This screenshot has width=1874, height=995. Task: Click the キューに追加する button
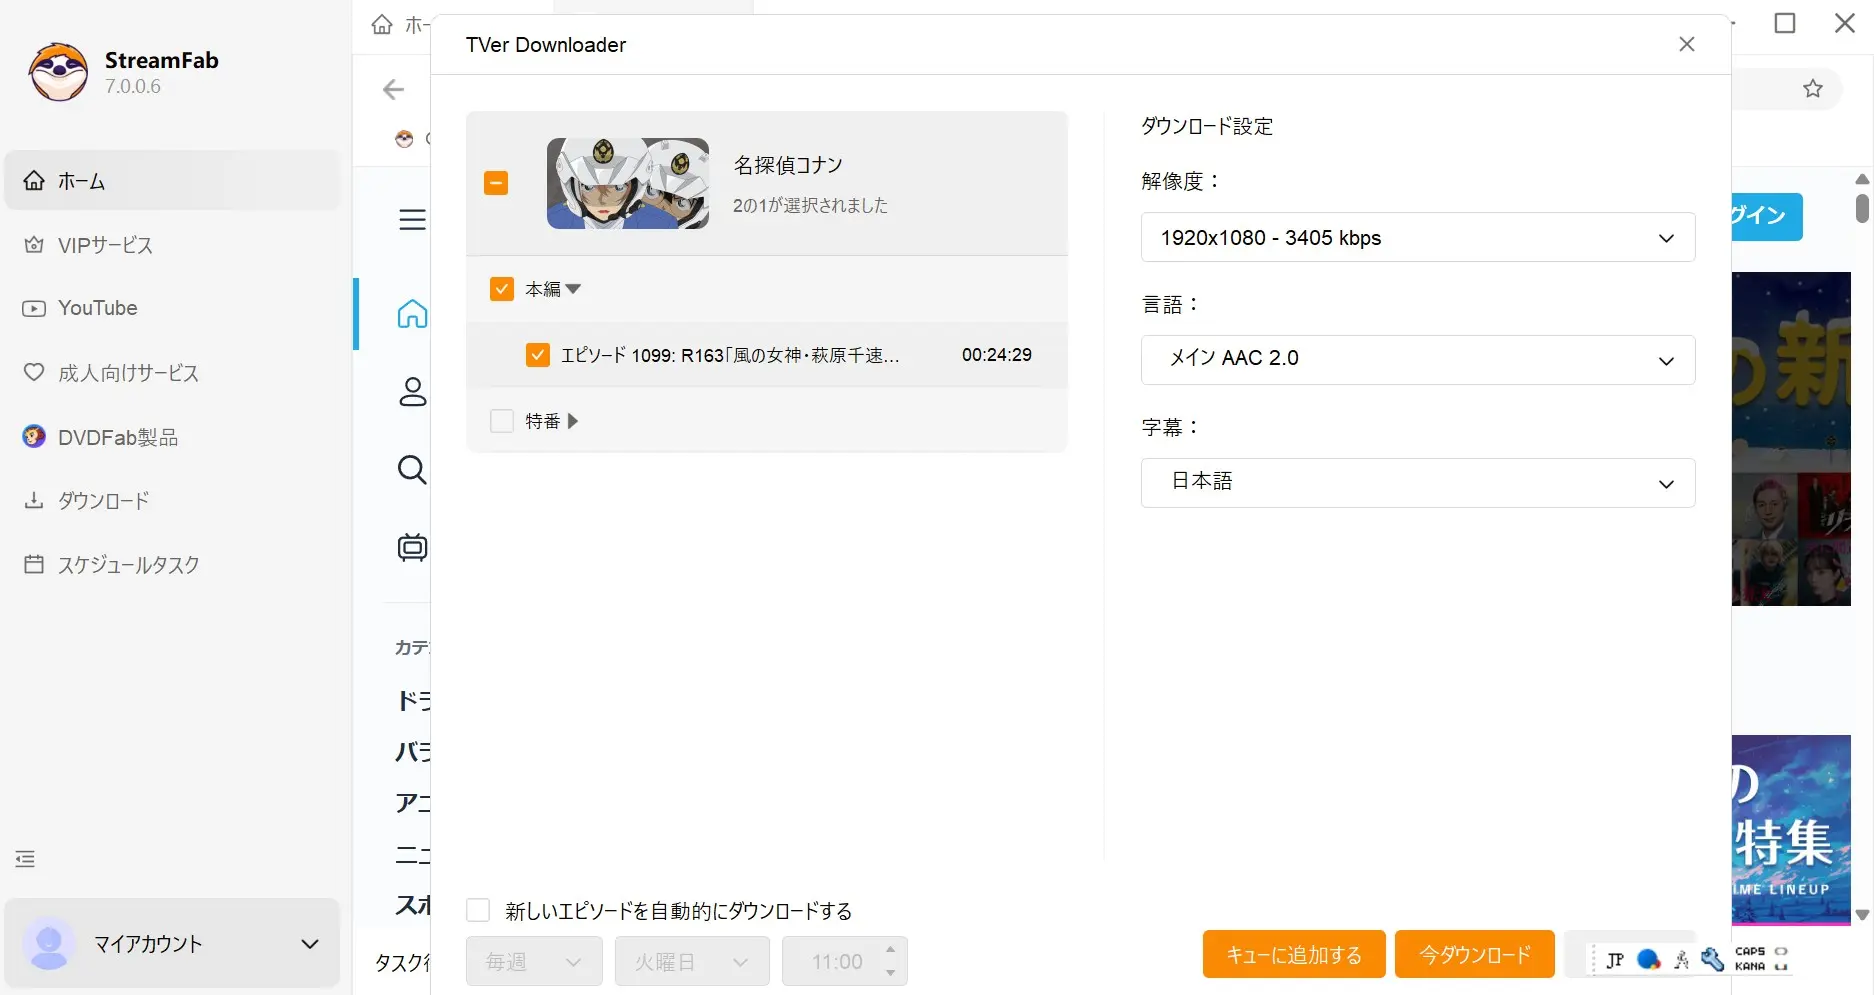point(1294,954)
